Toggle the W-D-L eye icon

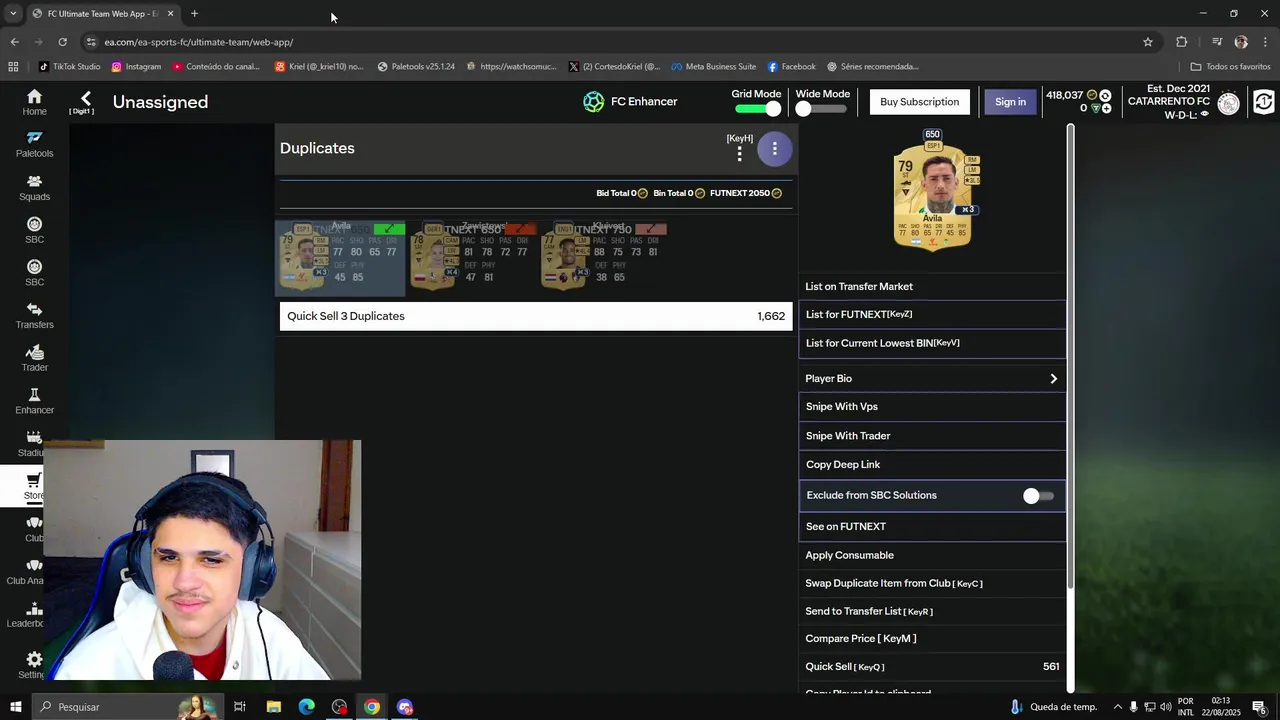click(1204, 114)
